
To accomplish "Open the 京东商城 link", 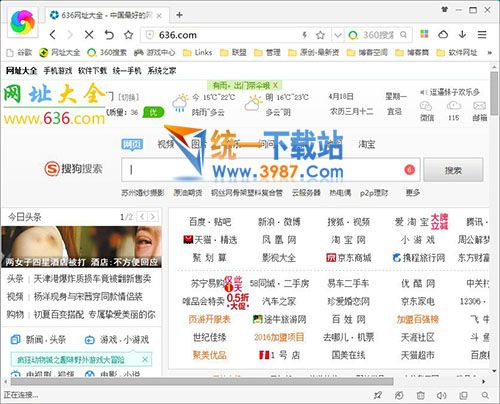I will [348, 257].
